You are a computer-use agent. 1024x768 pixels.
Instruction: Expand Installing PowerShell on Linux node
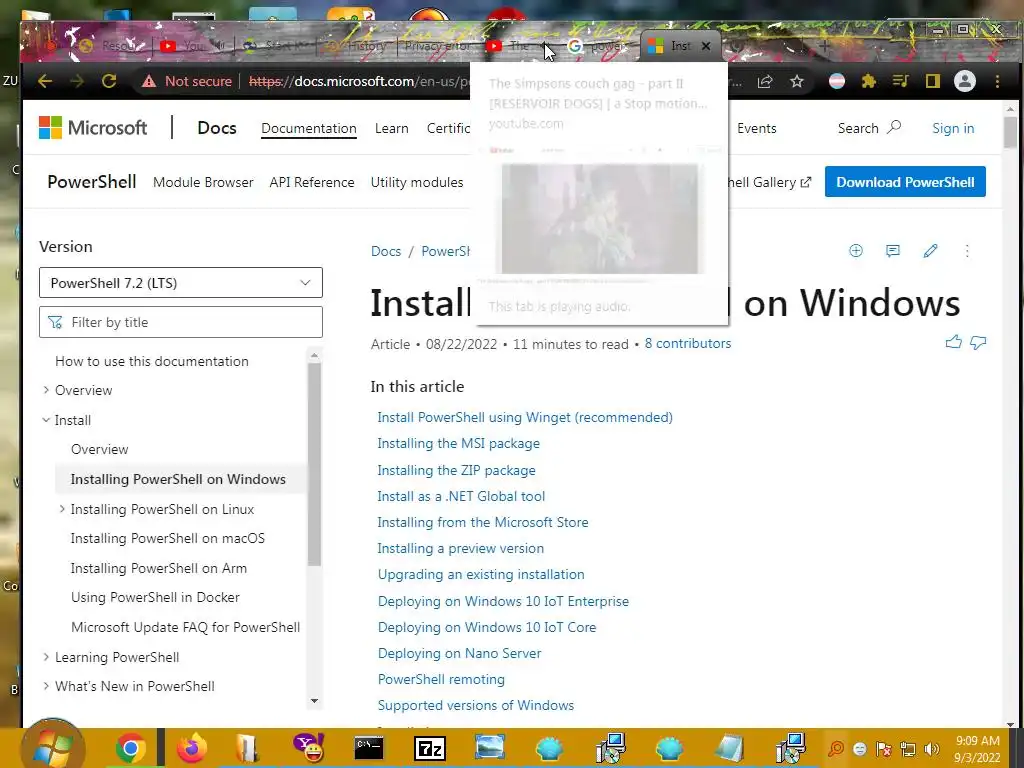click(x=62, y=509)
